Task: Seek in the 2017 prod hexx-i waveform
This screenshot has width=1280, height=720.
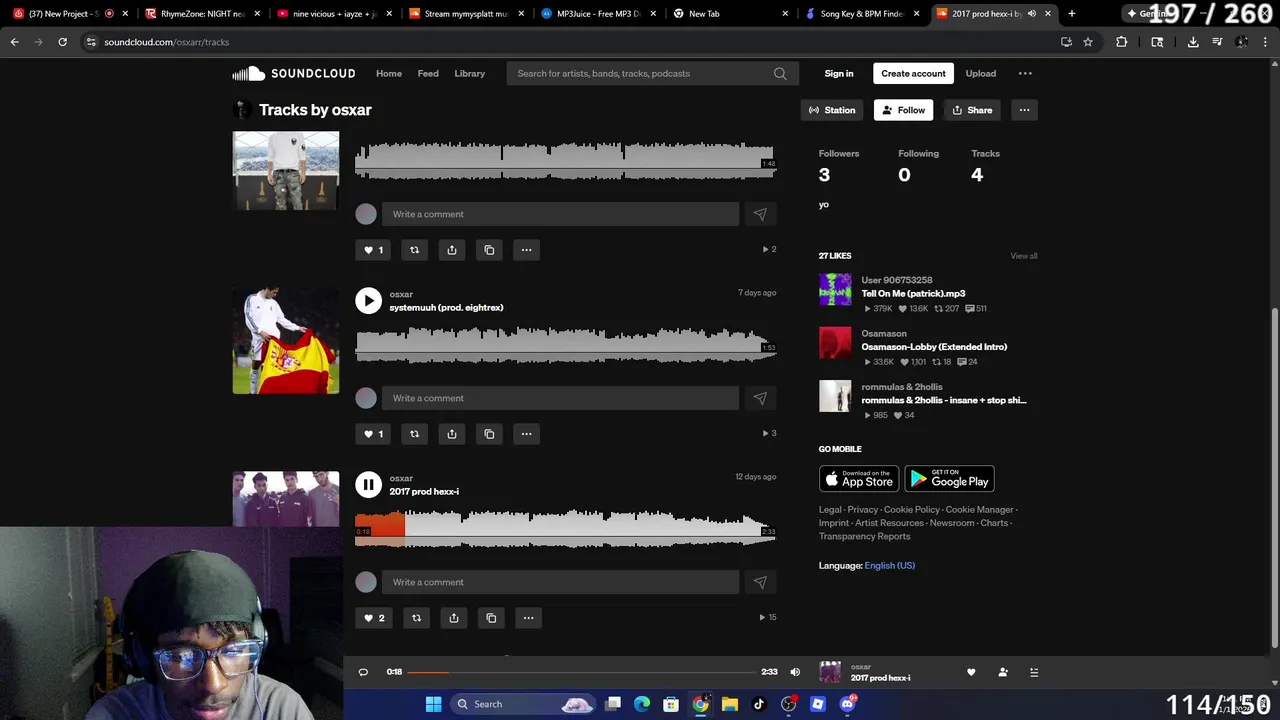Action: pyautogui.click(x=565, y=528)
